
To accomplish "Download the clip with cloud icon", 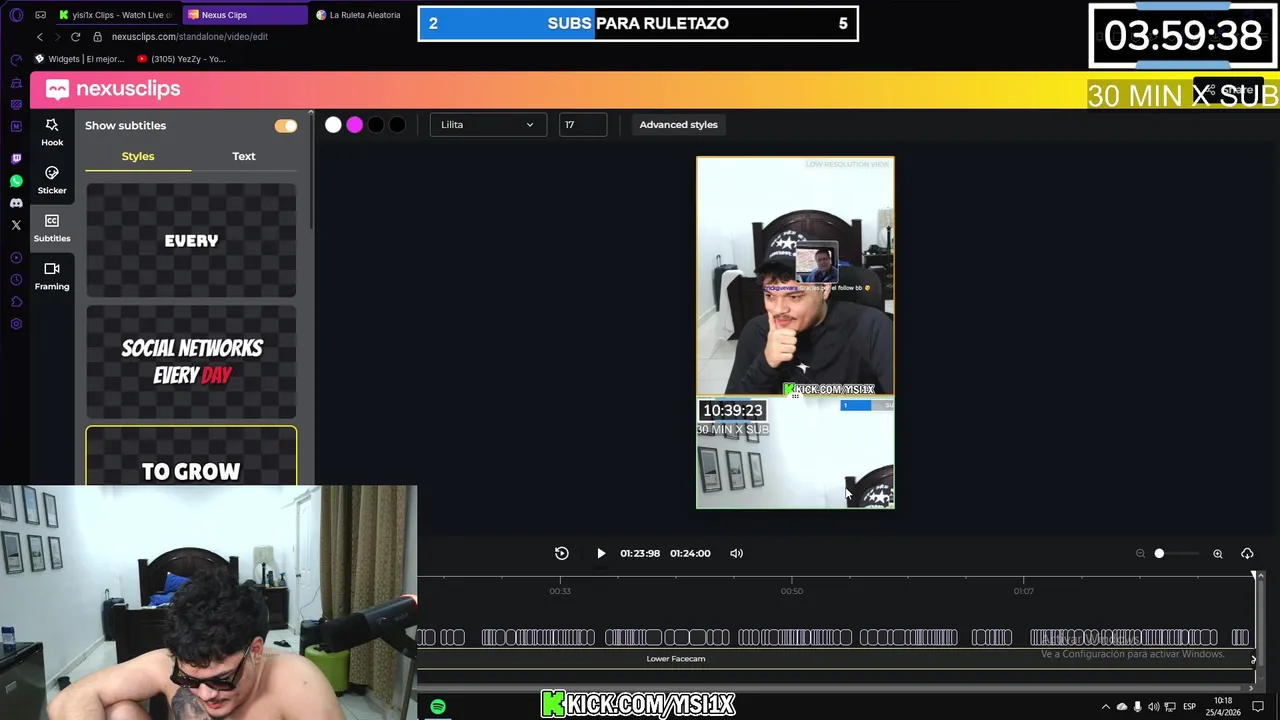I will [x=1247, y=553].
